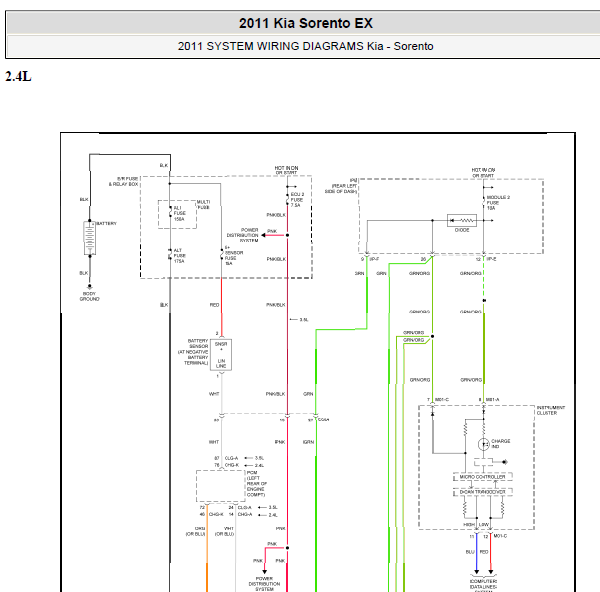Click the lower "POWER DISTRIBUTION SYSTEM" label

(x=264, y=584)
